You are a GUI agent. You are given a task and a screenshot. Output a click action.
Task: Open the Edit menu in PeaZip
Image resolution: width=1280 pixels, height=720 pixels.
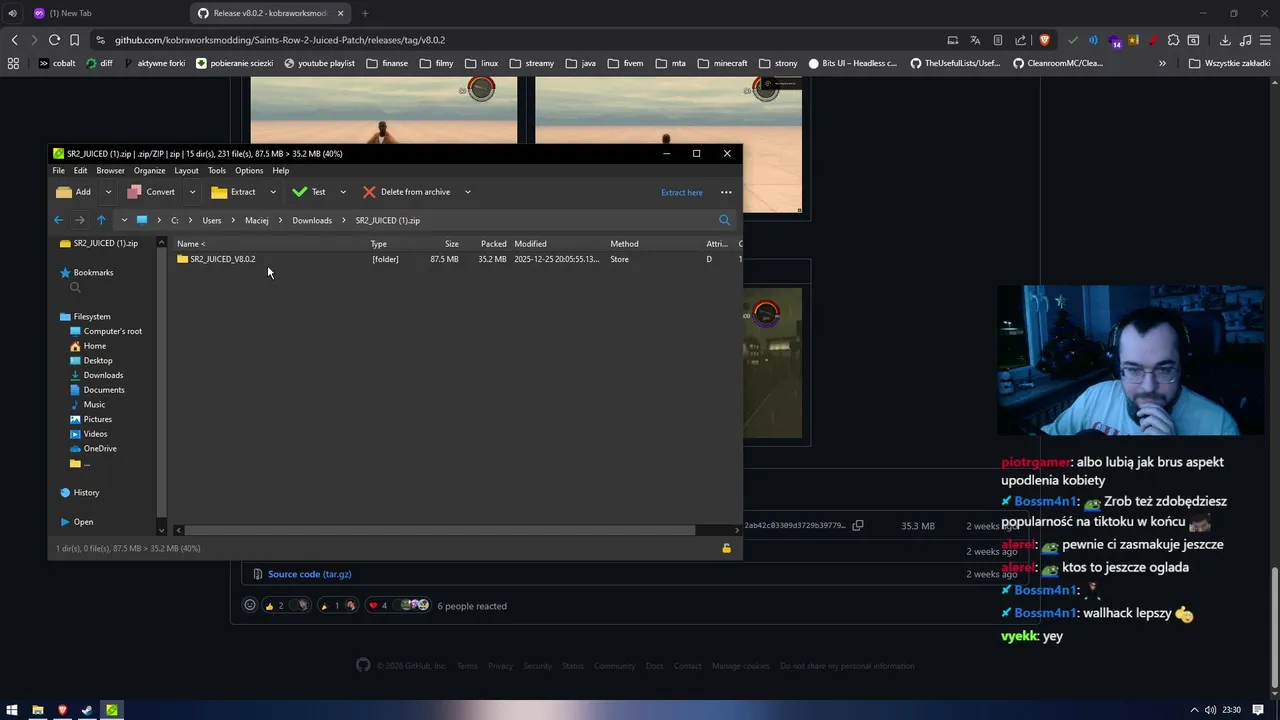click(x=80, y=171)
